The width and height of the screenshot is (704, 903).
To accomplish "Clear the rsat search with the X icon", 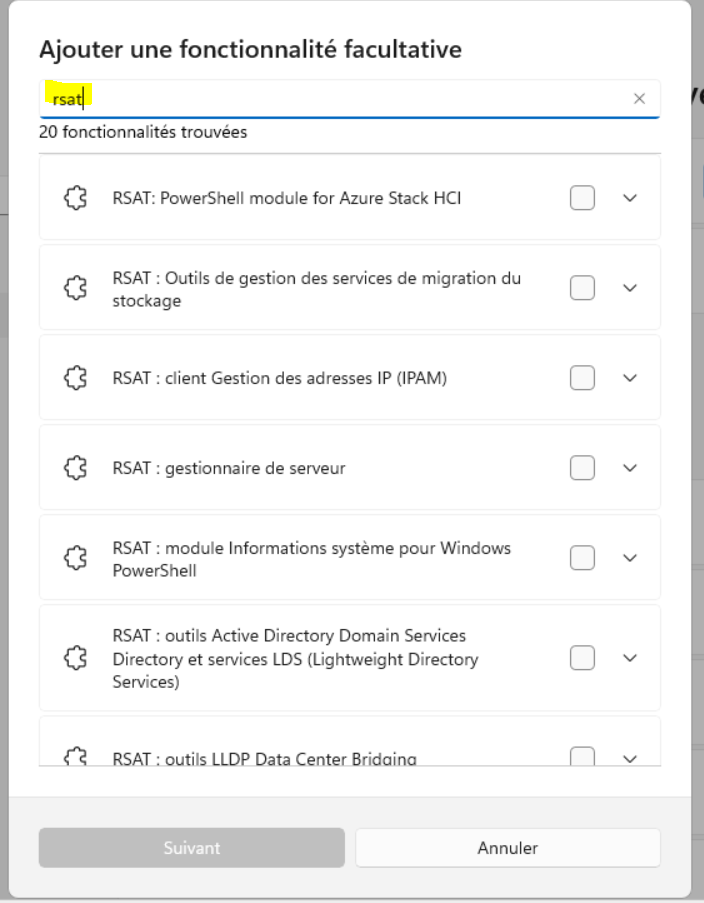I will point(639,98).
